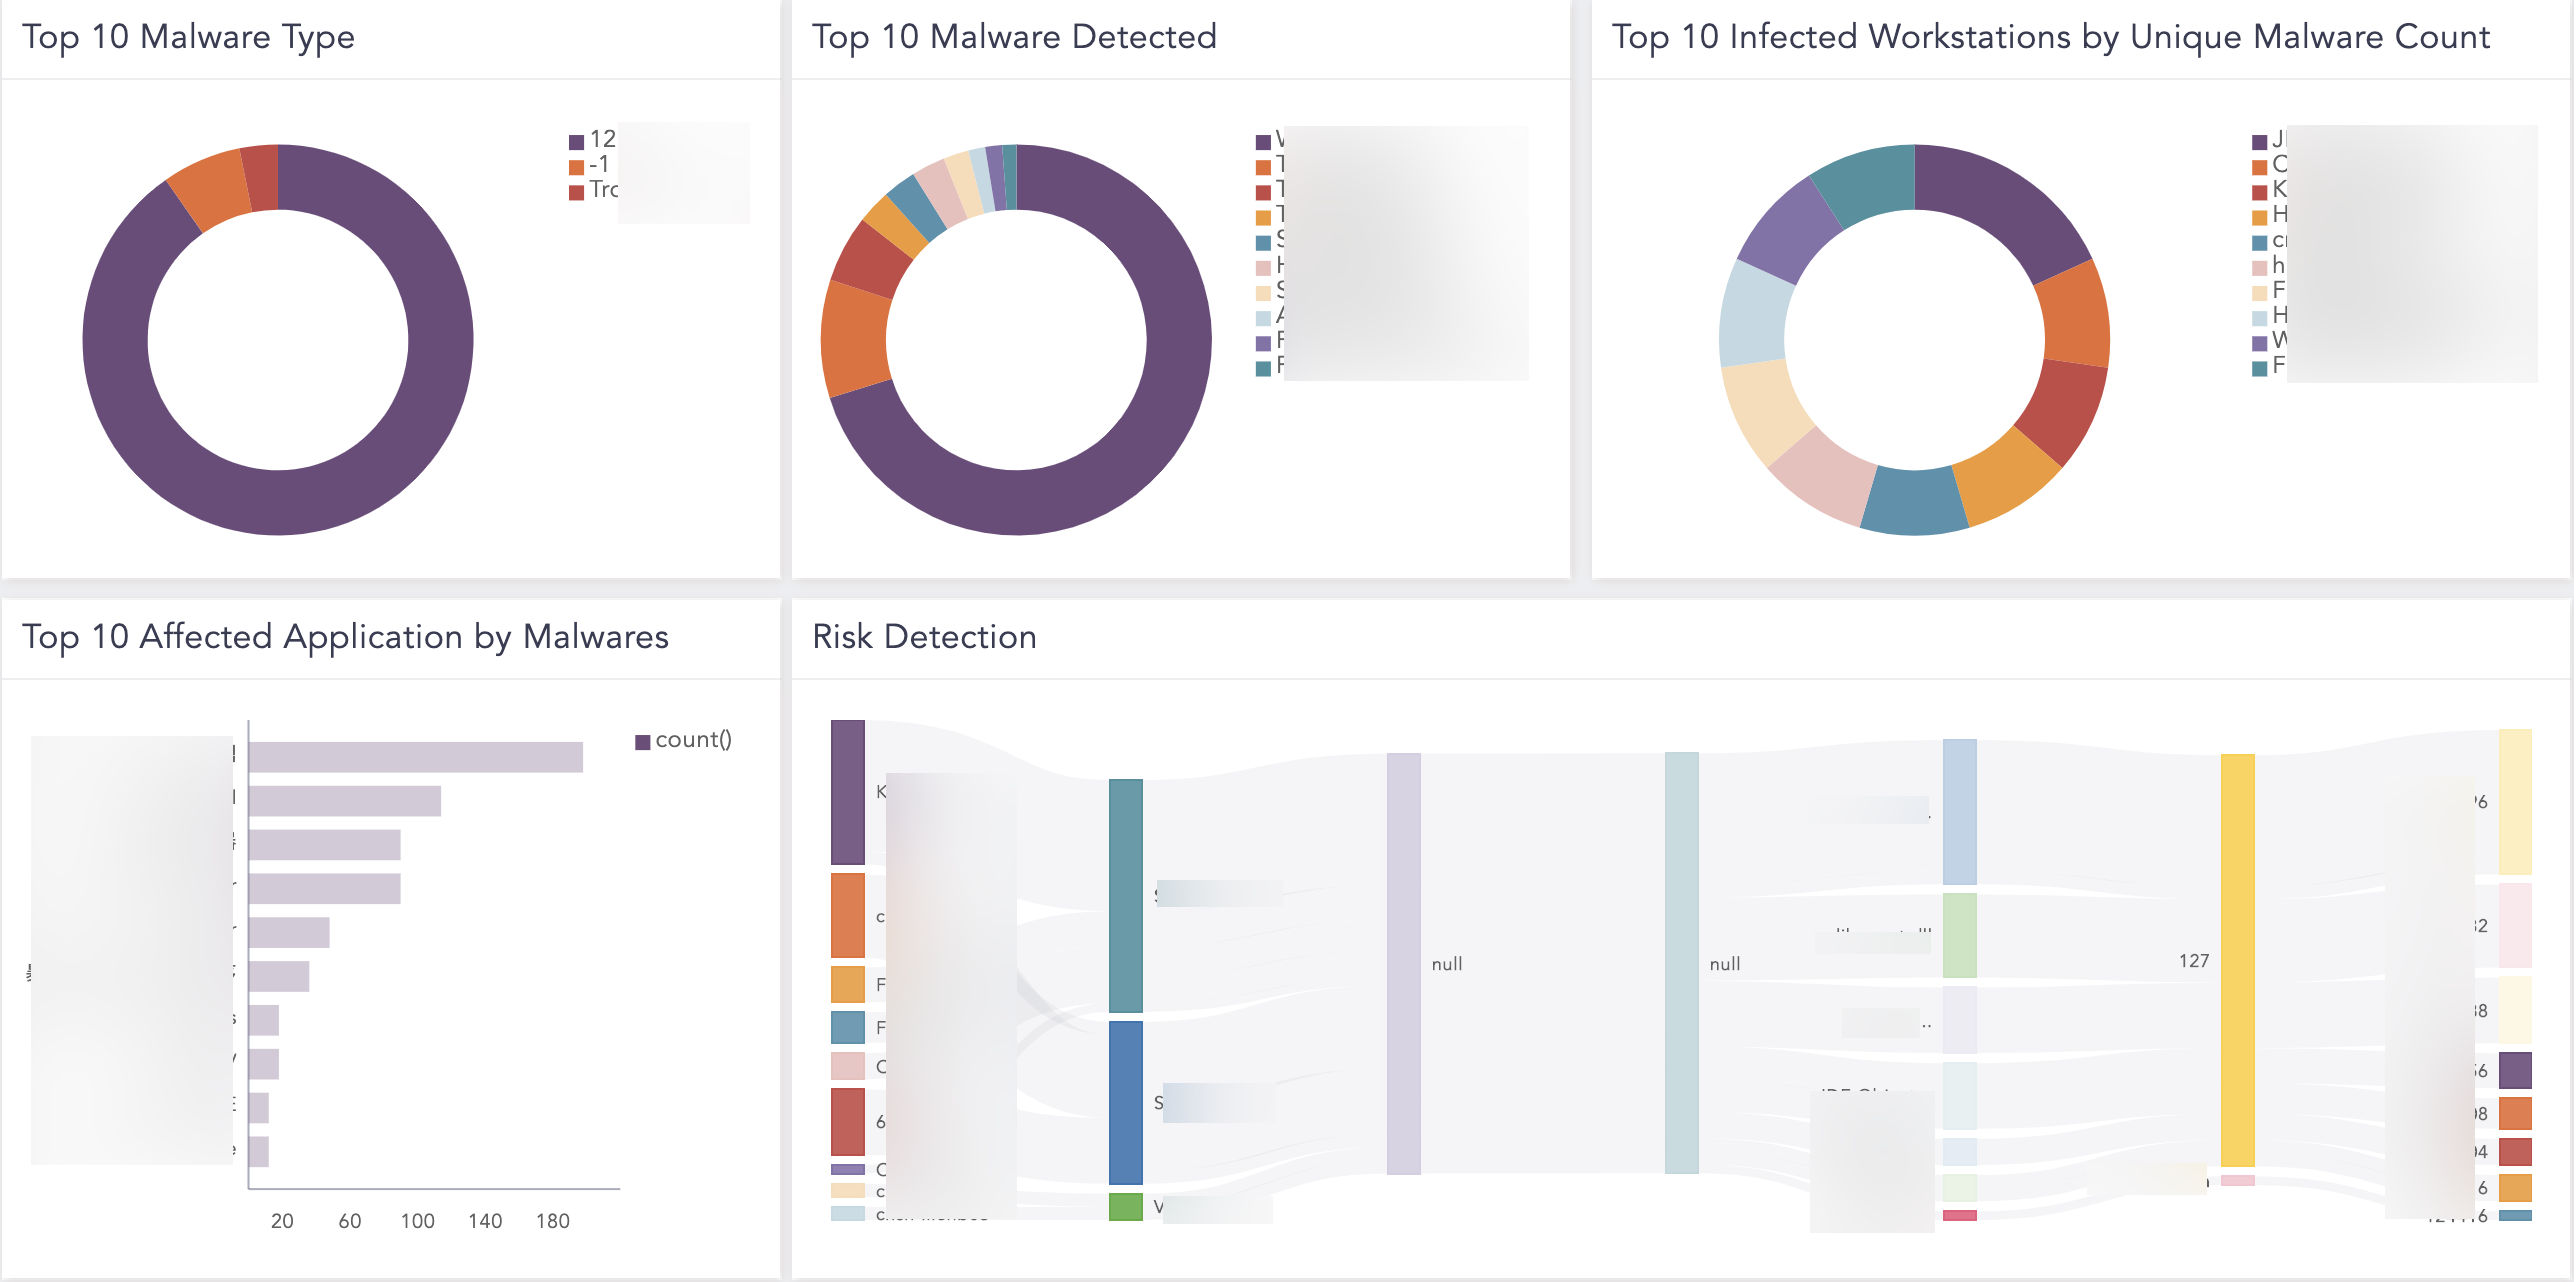Screen dimensions: 2574x1282
Task: Click the orange segment in Malware Detected donut
Action: (853, 340)
